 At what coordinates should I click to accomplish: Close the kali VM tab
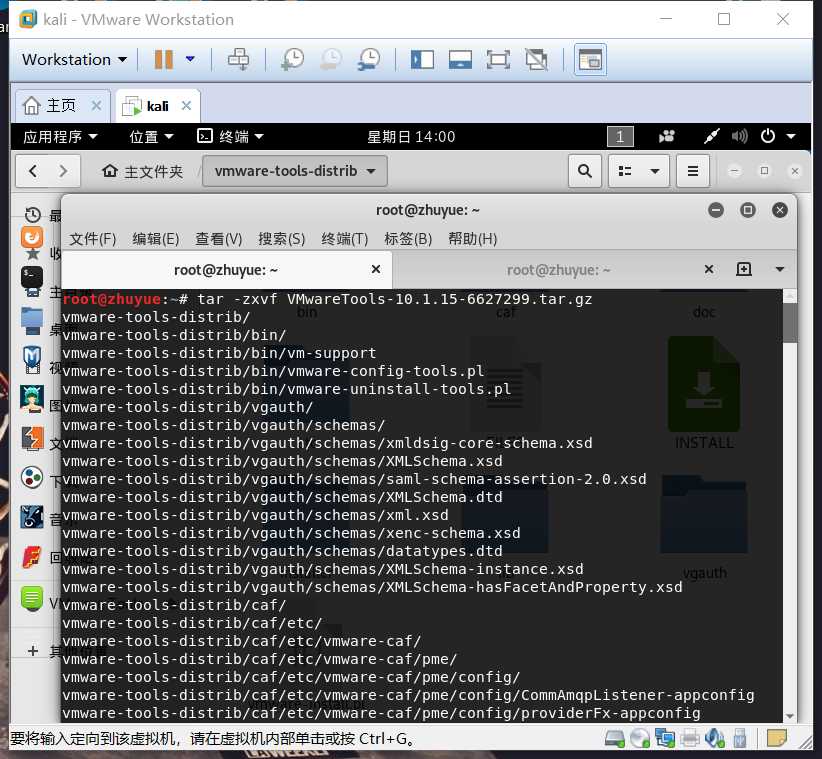(x=186, y=105)
